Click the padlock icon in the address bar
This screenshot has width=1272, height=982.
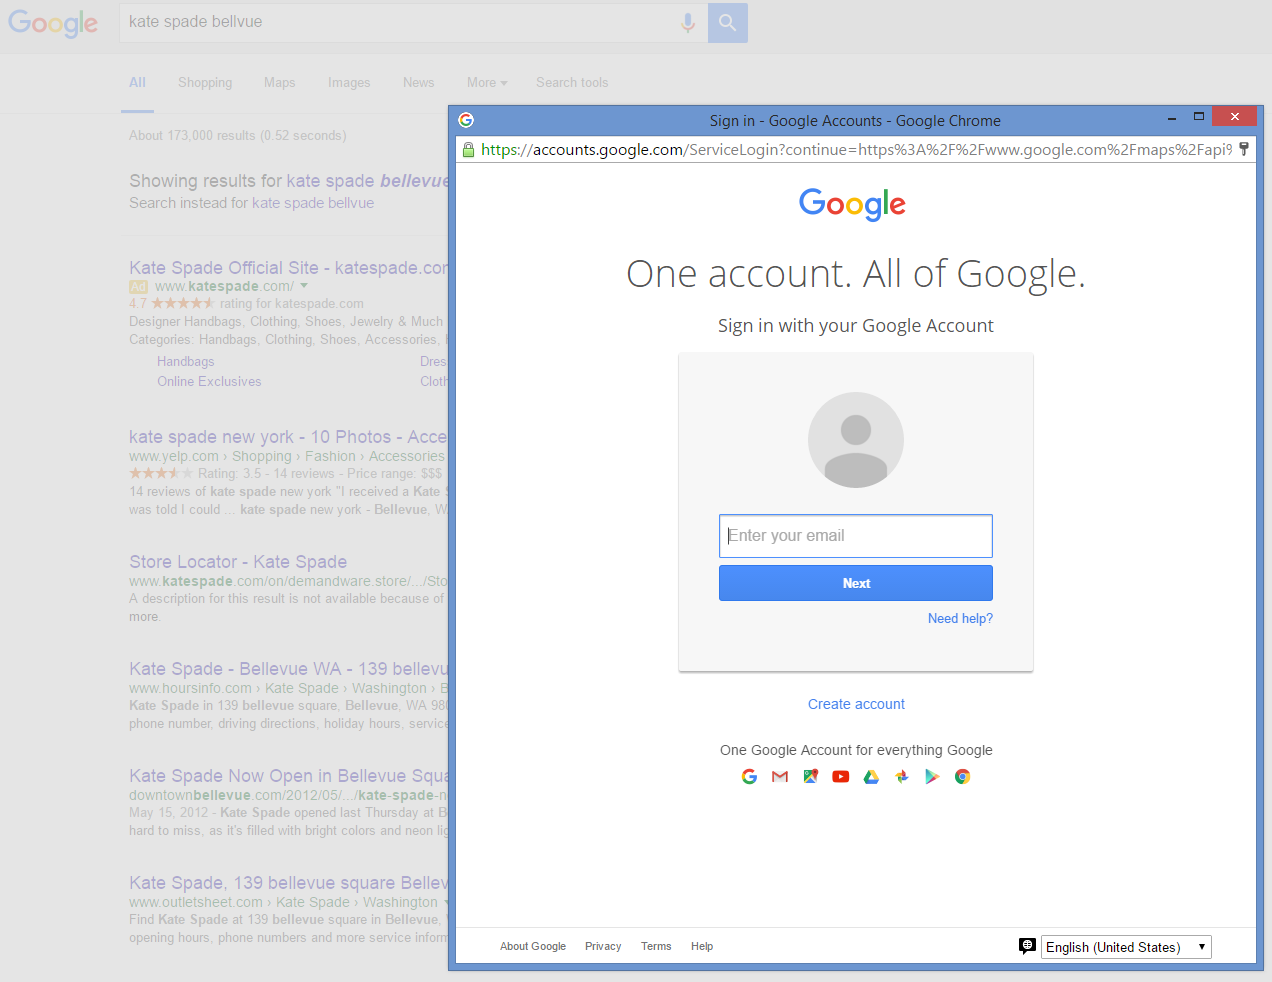point(468,149)
